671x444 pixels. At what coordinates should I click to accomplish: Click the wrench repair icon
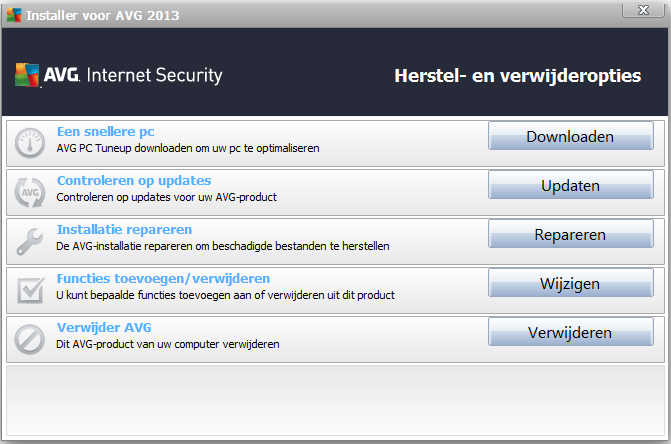[30, 241]
